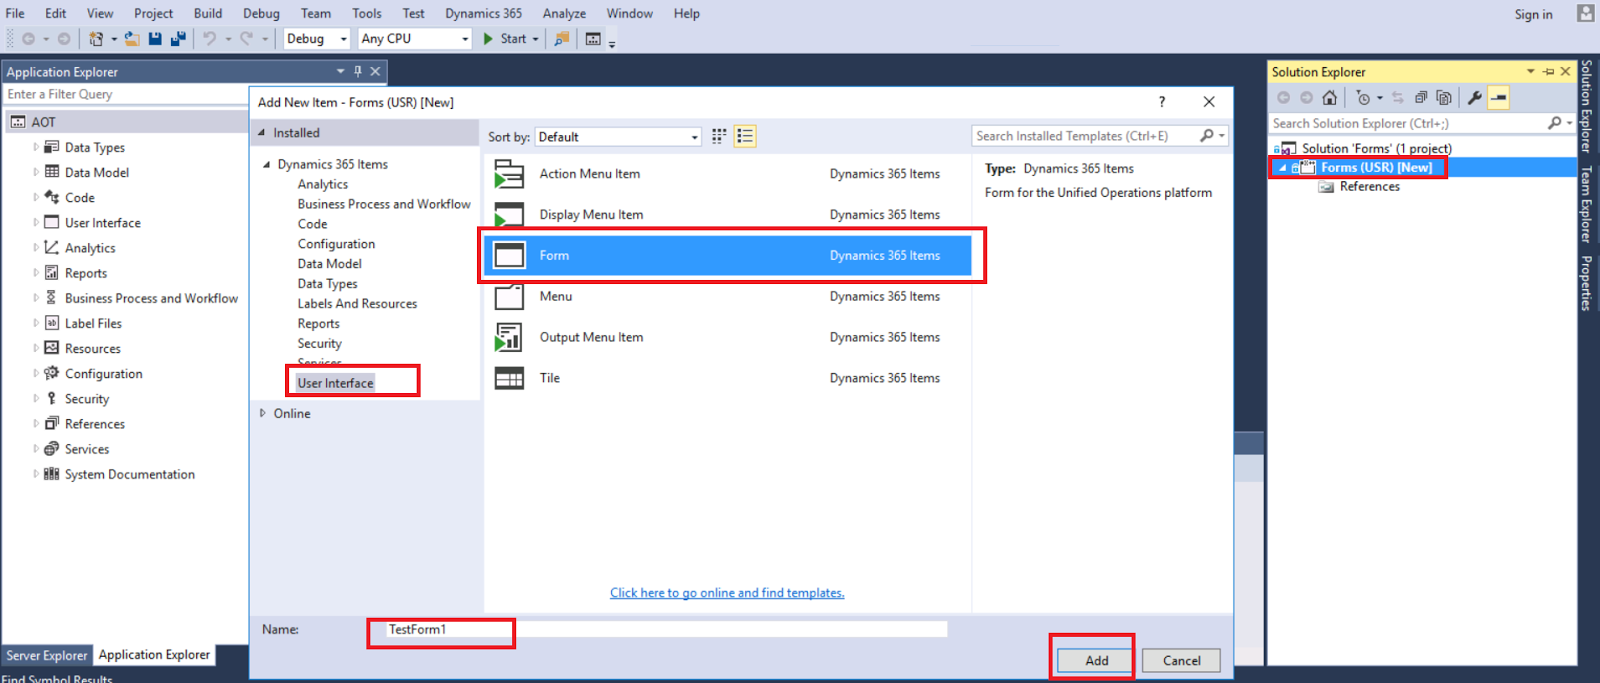Image resolution: width=1600 pixels, height=683 pixels.
Task: Click the dialog help question mark
Action: point(1161,102)
